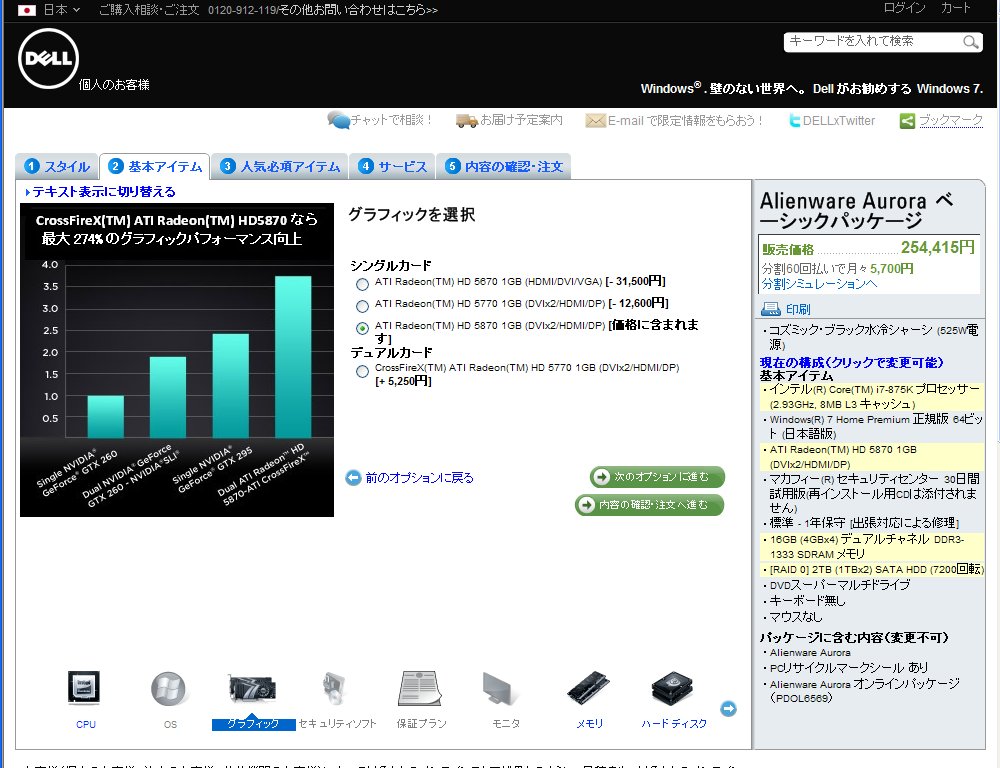Click the Windows 7 promotional banner text
The height and width of the screenshot is (768, 1000).
pyautogui.click(x=811, y=89)
